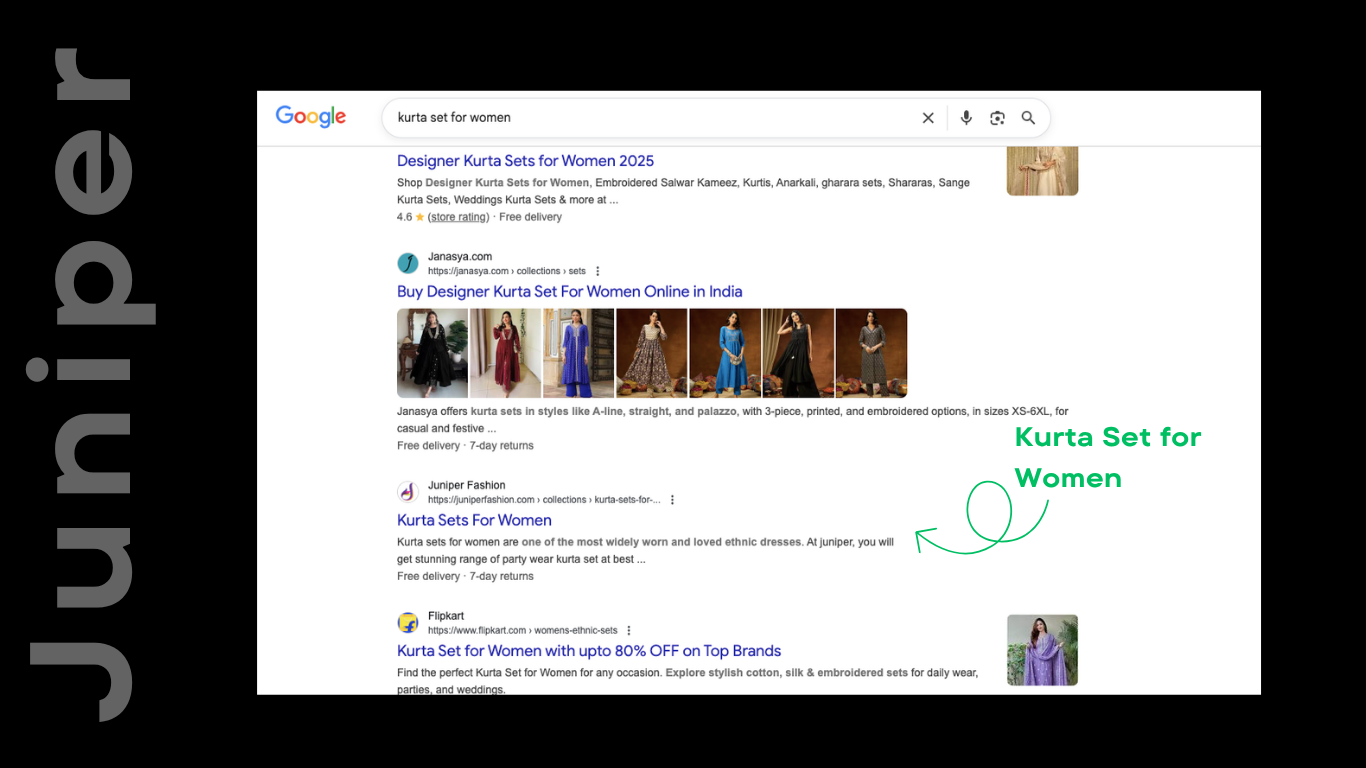Open the black kurta thumbnail, first in Janasya row
This screenshot has width=1366, height=768.
point(432,353)
